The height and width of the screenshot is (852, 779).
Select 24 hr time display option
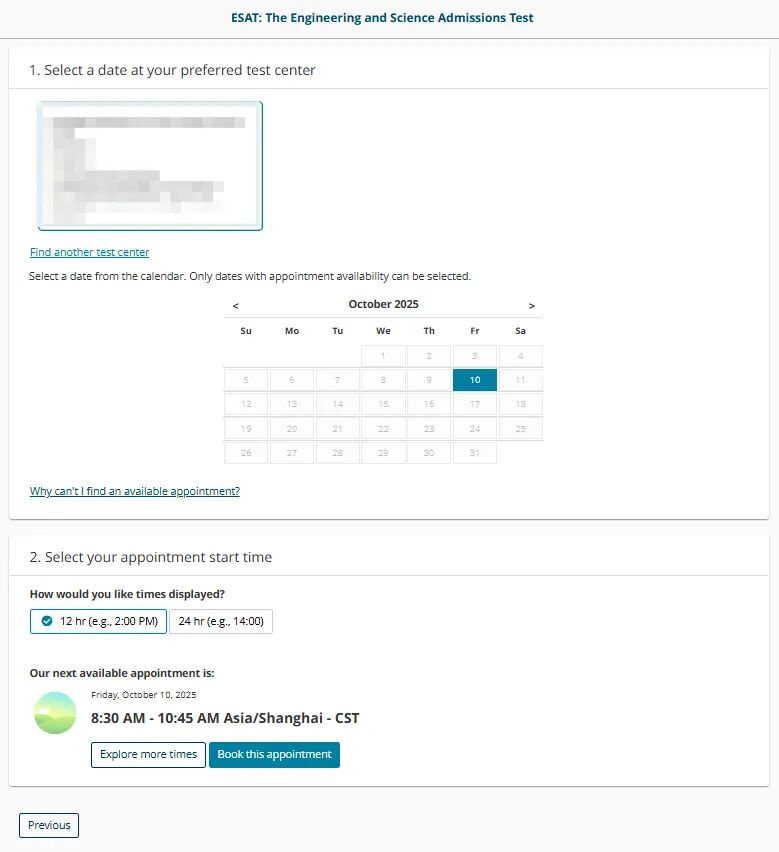(221, 621)
